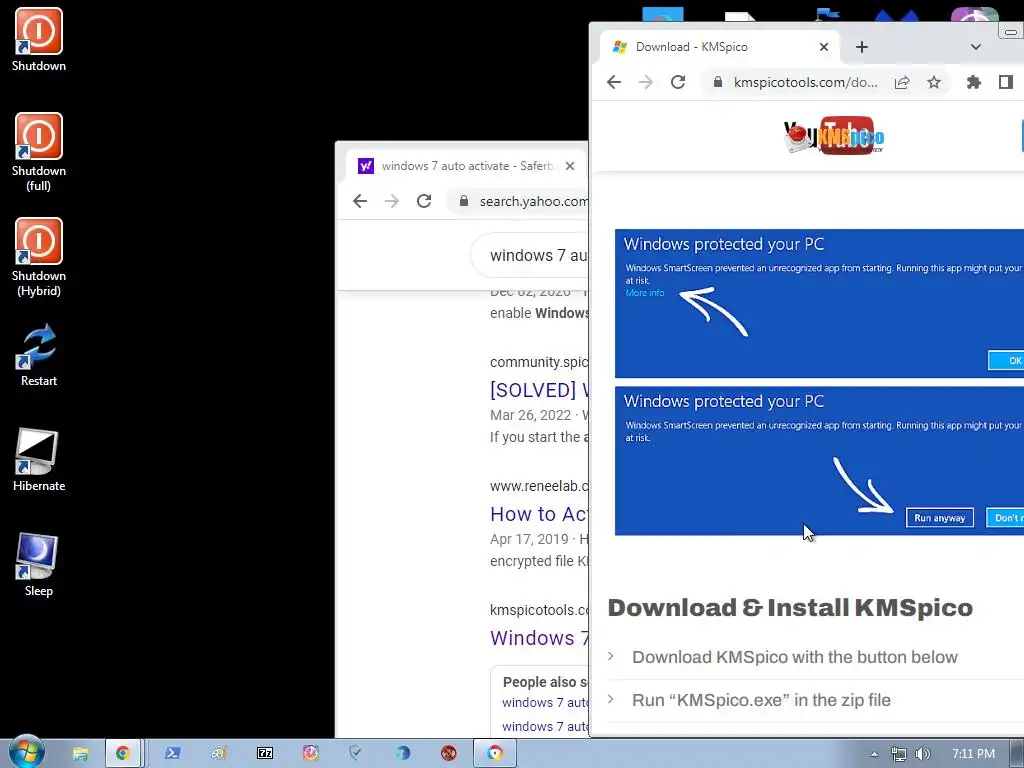
Task: Open the How to Ac... reneelab result
Action: tap(539, 514)
